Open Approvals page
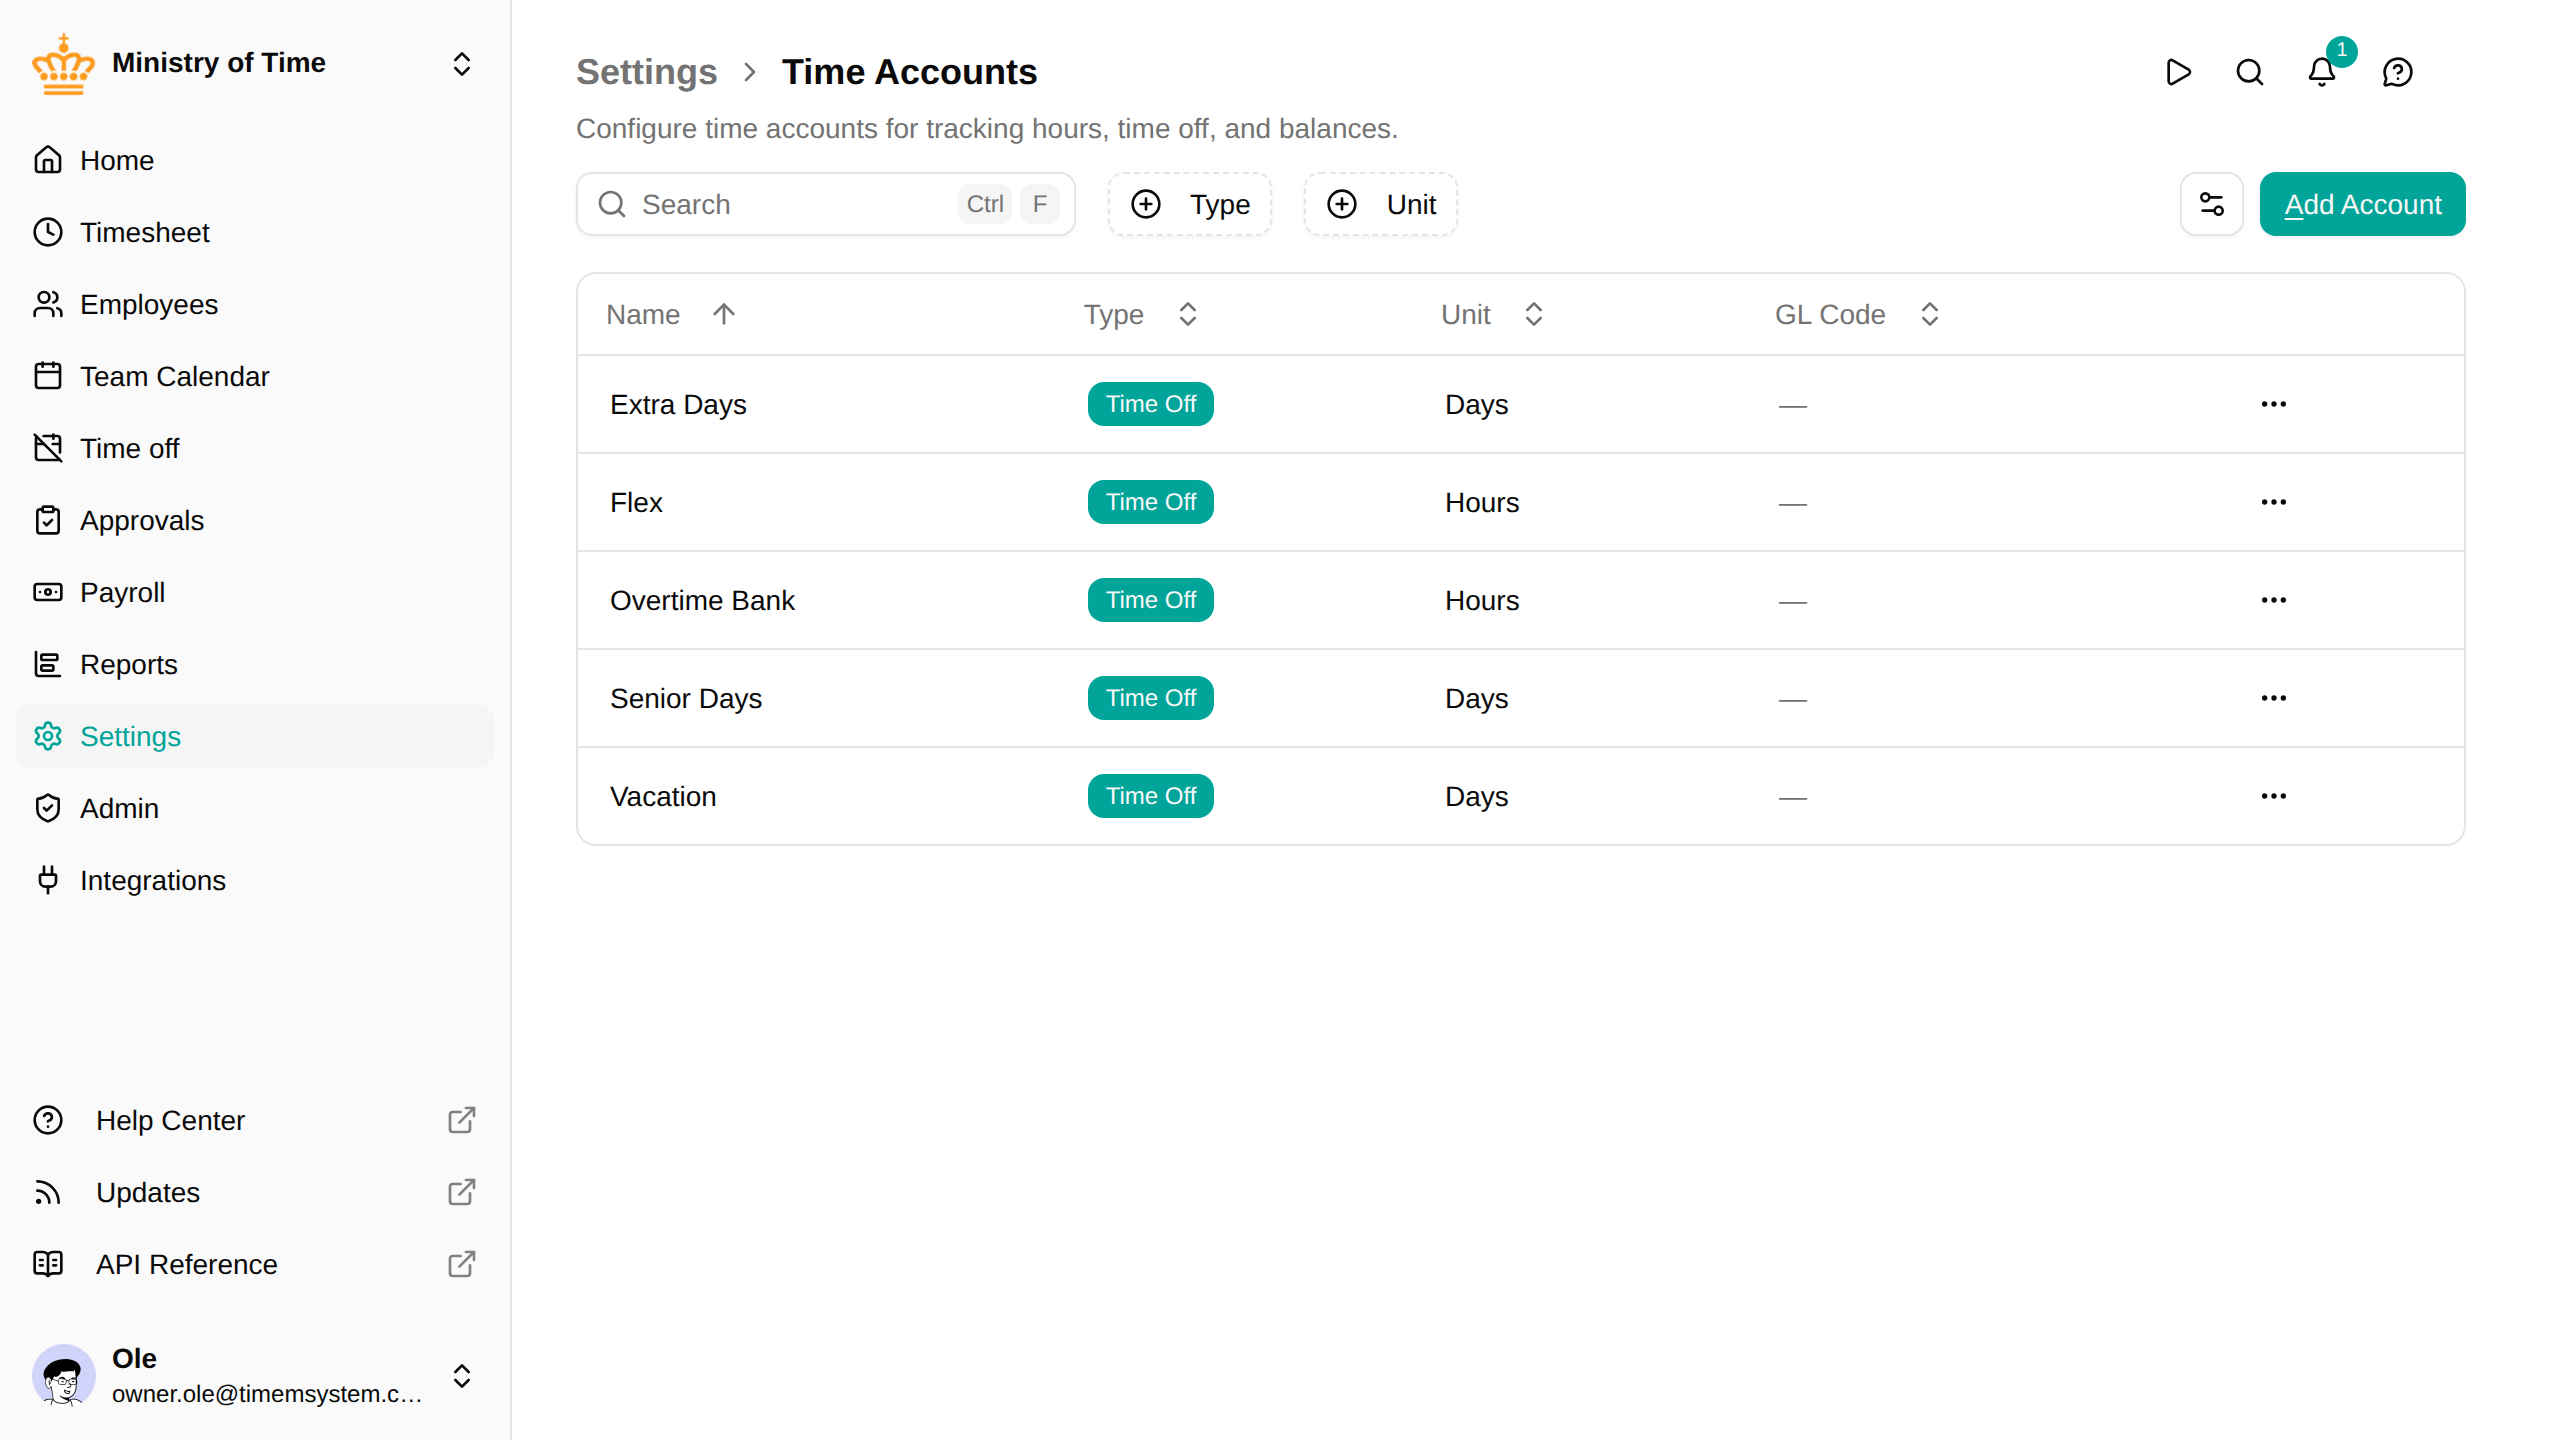This screenshot has height=1440, width=2560. pyautogui.click(x=255, y=520)
